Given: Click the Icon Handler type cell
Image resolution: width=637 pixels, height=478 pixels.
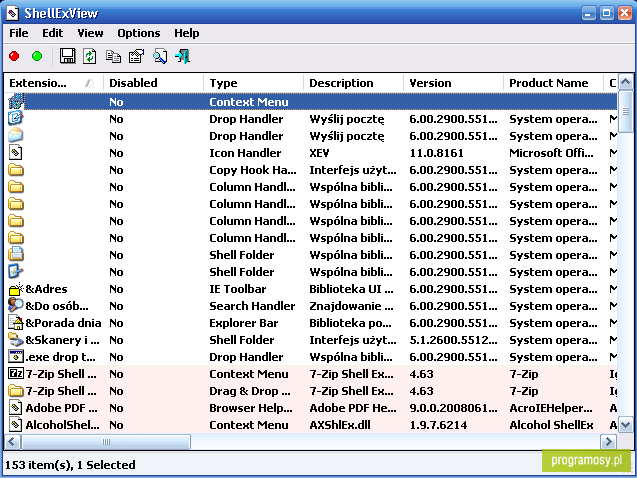Looking at the screenshot, I should tap(245, 153).
